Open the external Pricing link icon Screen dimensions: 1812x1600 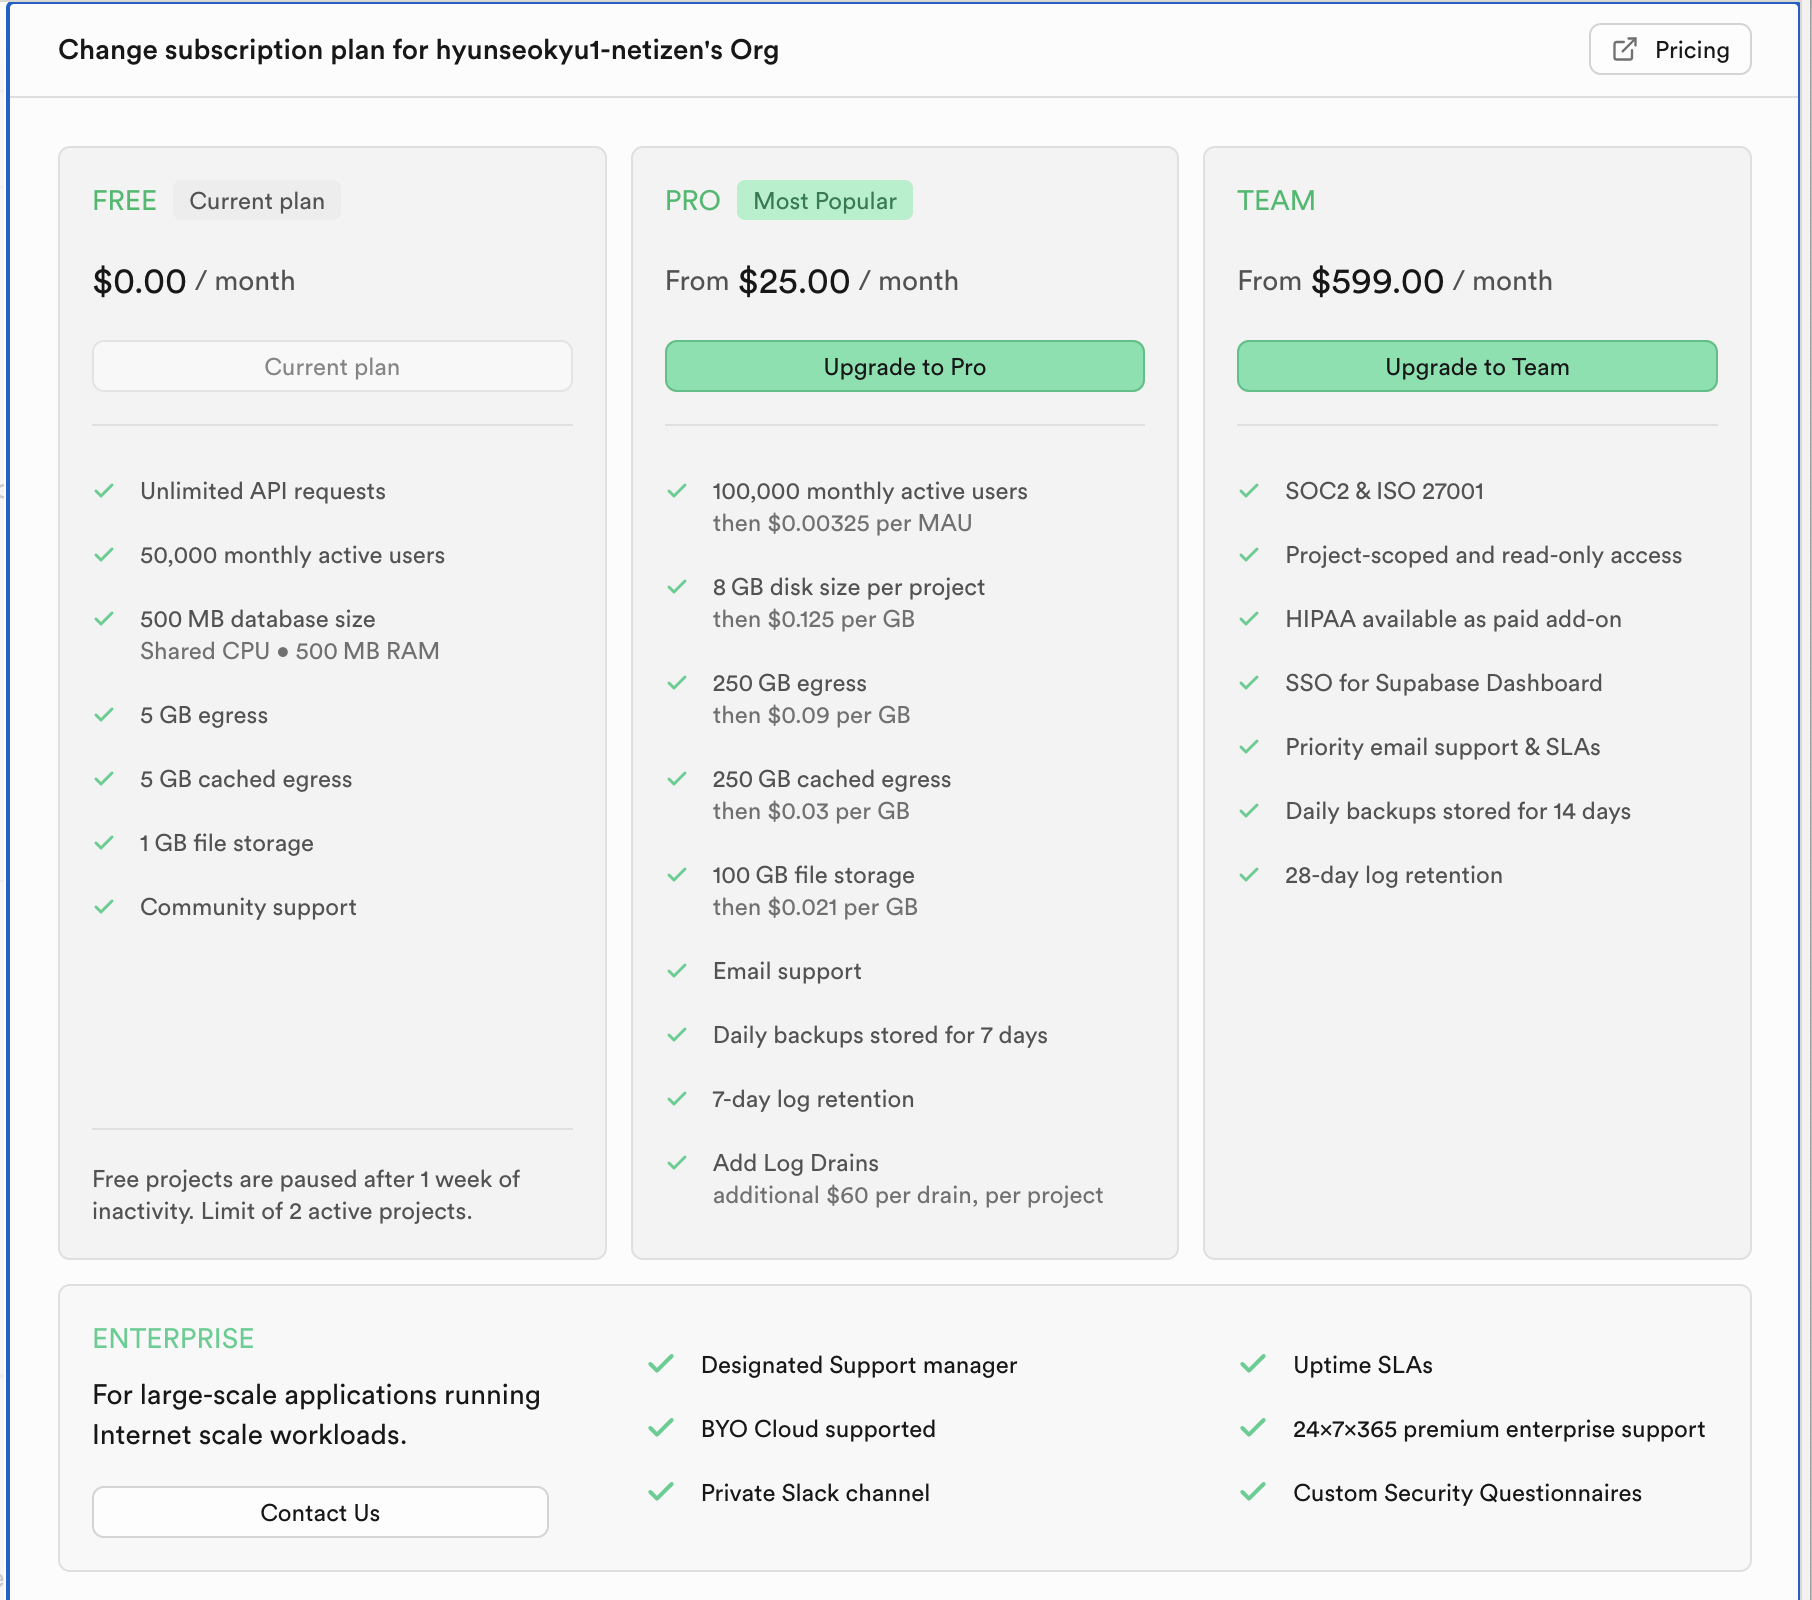point(1625,49)
